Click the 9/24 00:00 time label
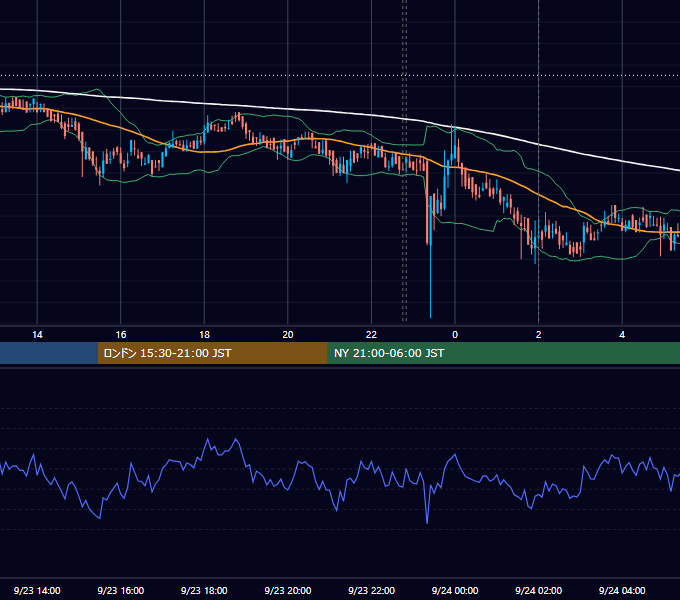The height and width of the screenshot is (600, 680). [455, 590]
